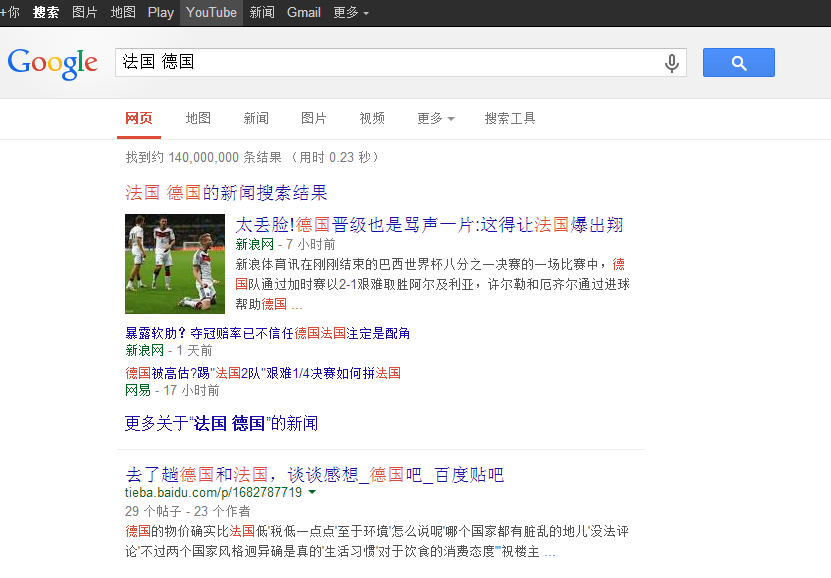
Task: Click the voice search microphone icon
Action: [671, 63]
